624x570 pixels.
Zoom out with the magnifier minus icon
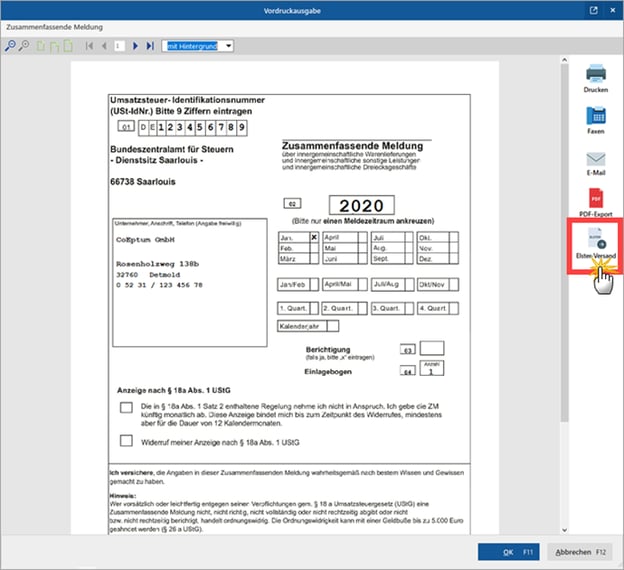[24, 46]
